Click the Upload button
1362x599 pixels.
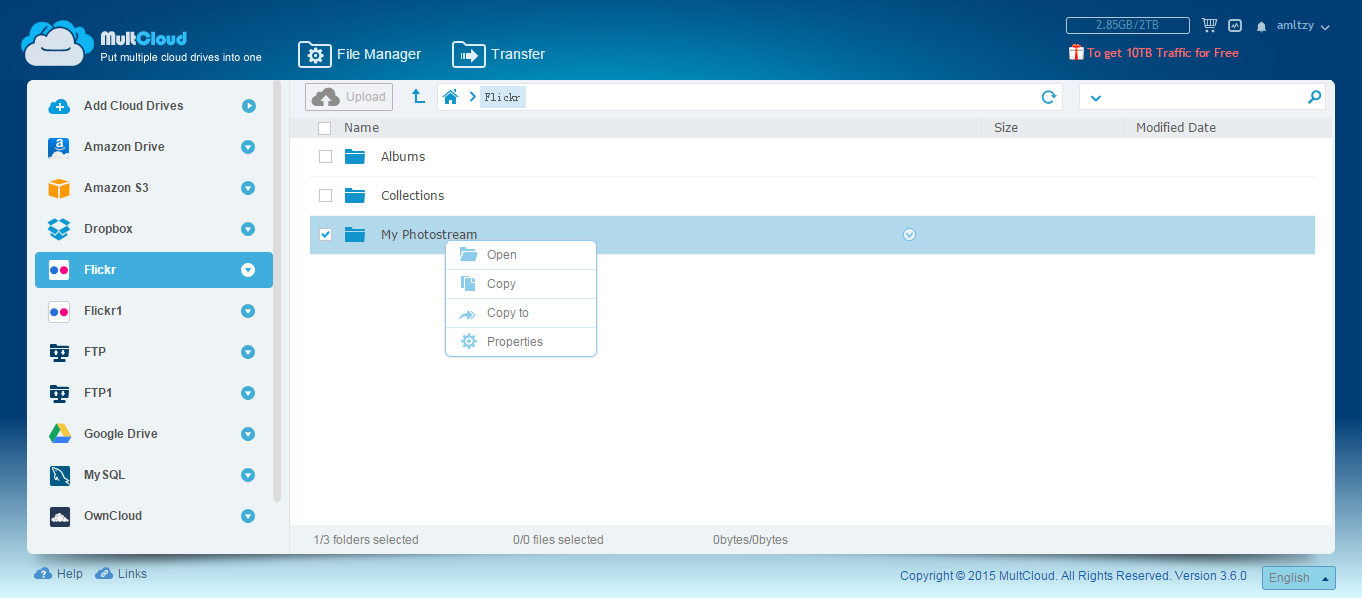(349, 97)
